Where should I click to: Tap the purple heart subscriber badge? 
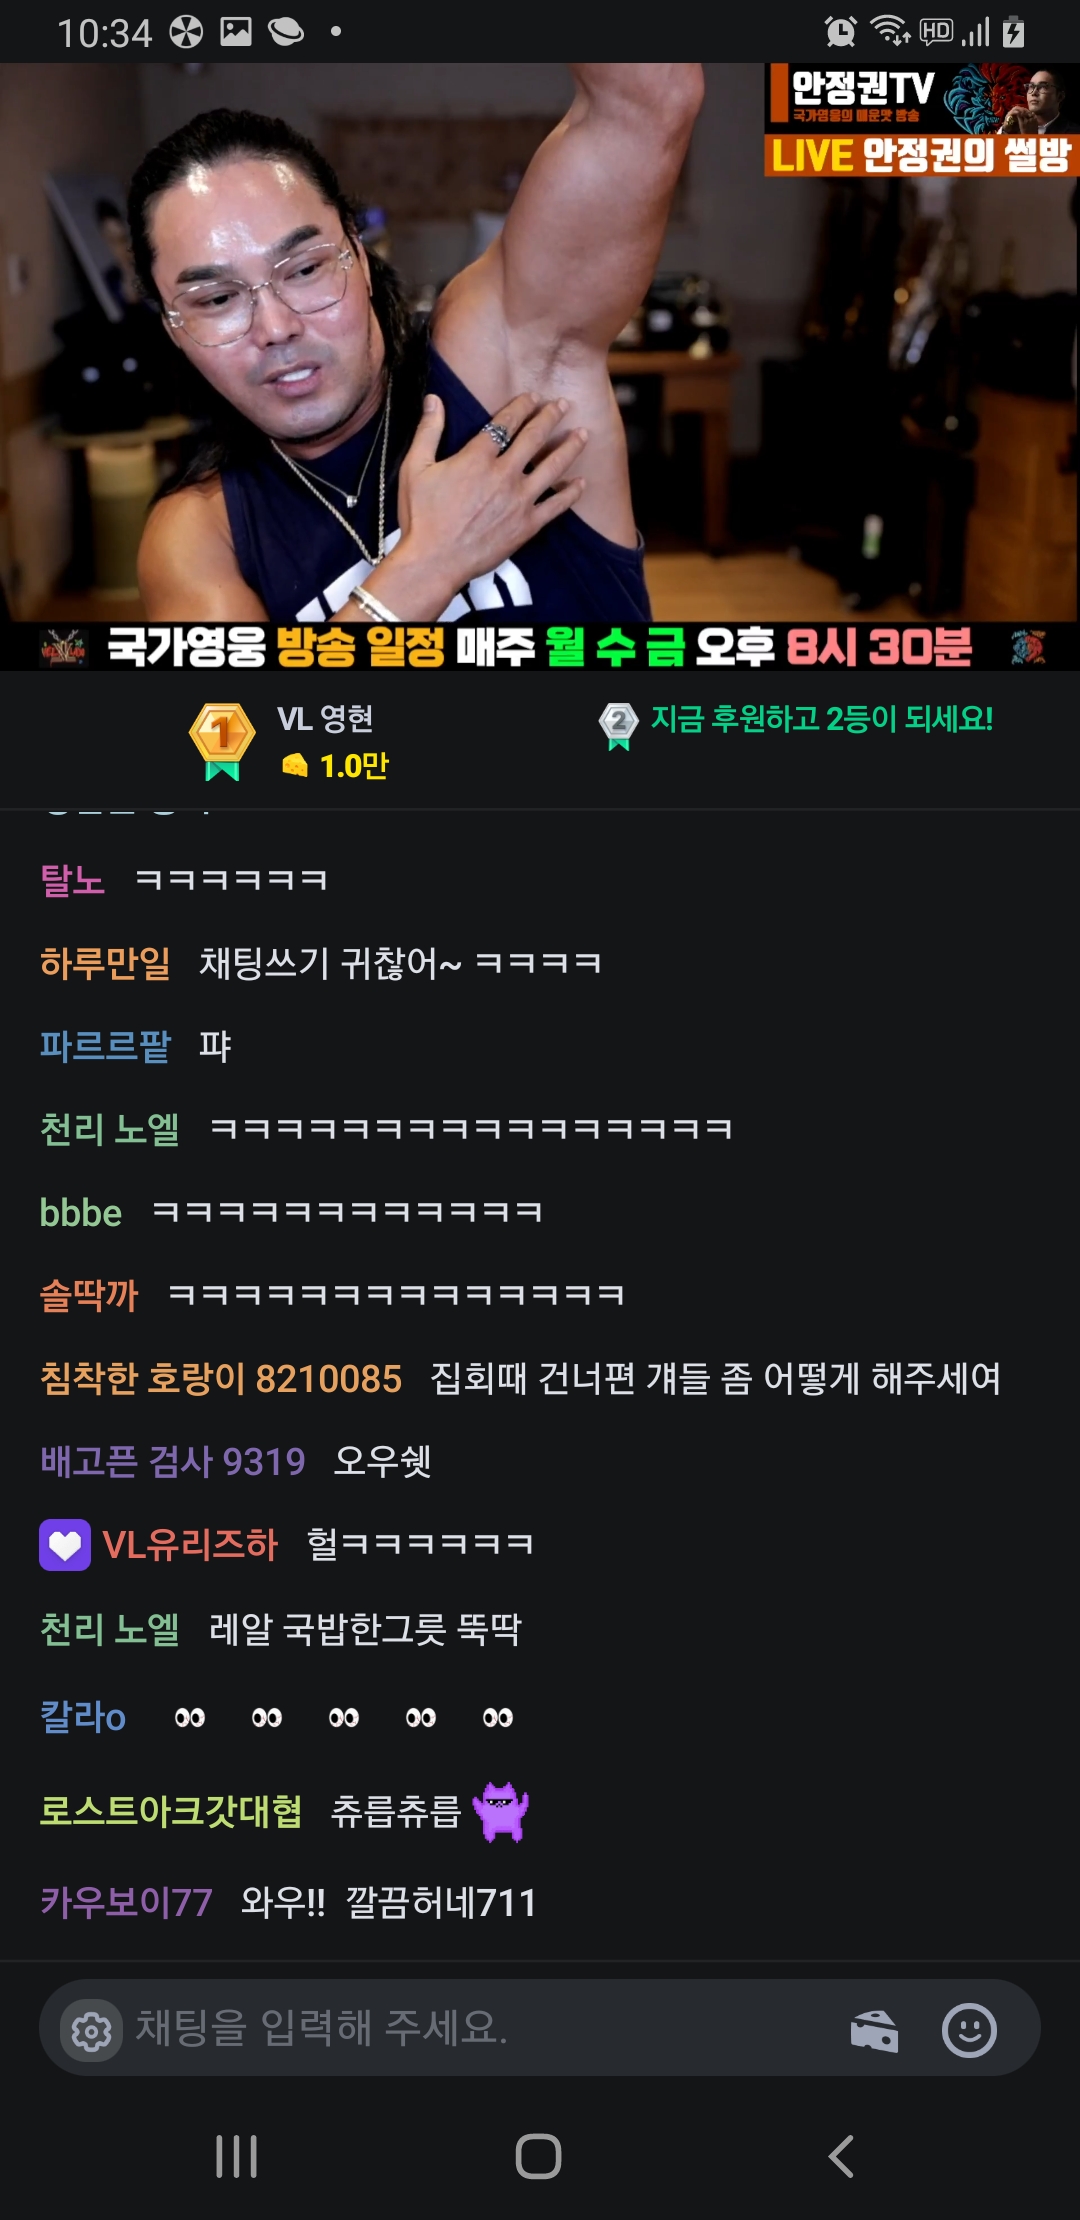tap(65, 1545)
